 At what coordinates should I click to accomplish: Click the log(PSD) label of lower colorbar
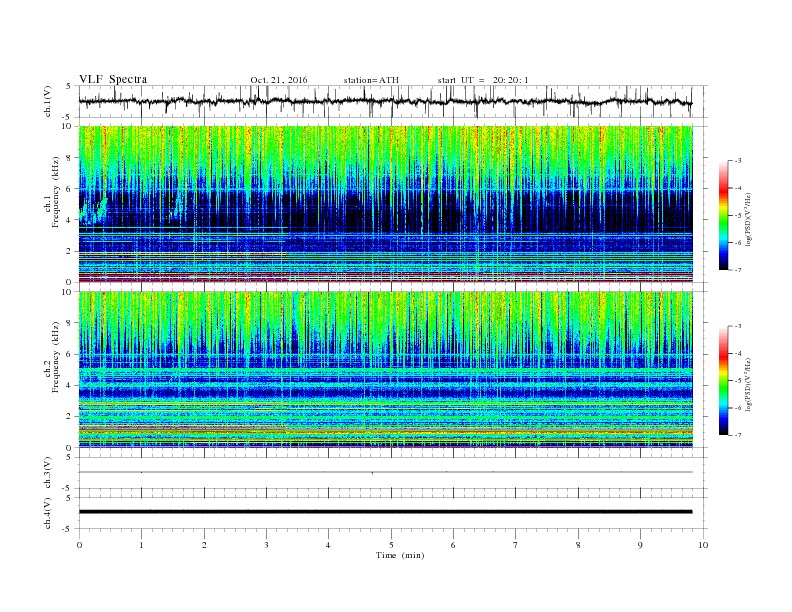[748, 385]
